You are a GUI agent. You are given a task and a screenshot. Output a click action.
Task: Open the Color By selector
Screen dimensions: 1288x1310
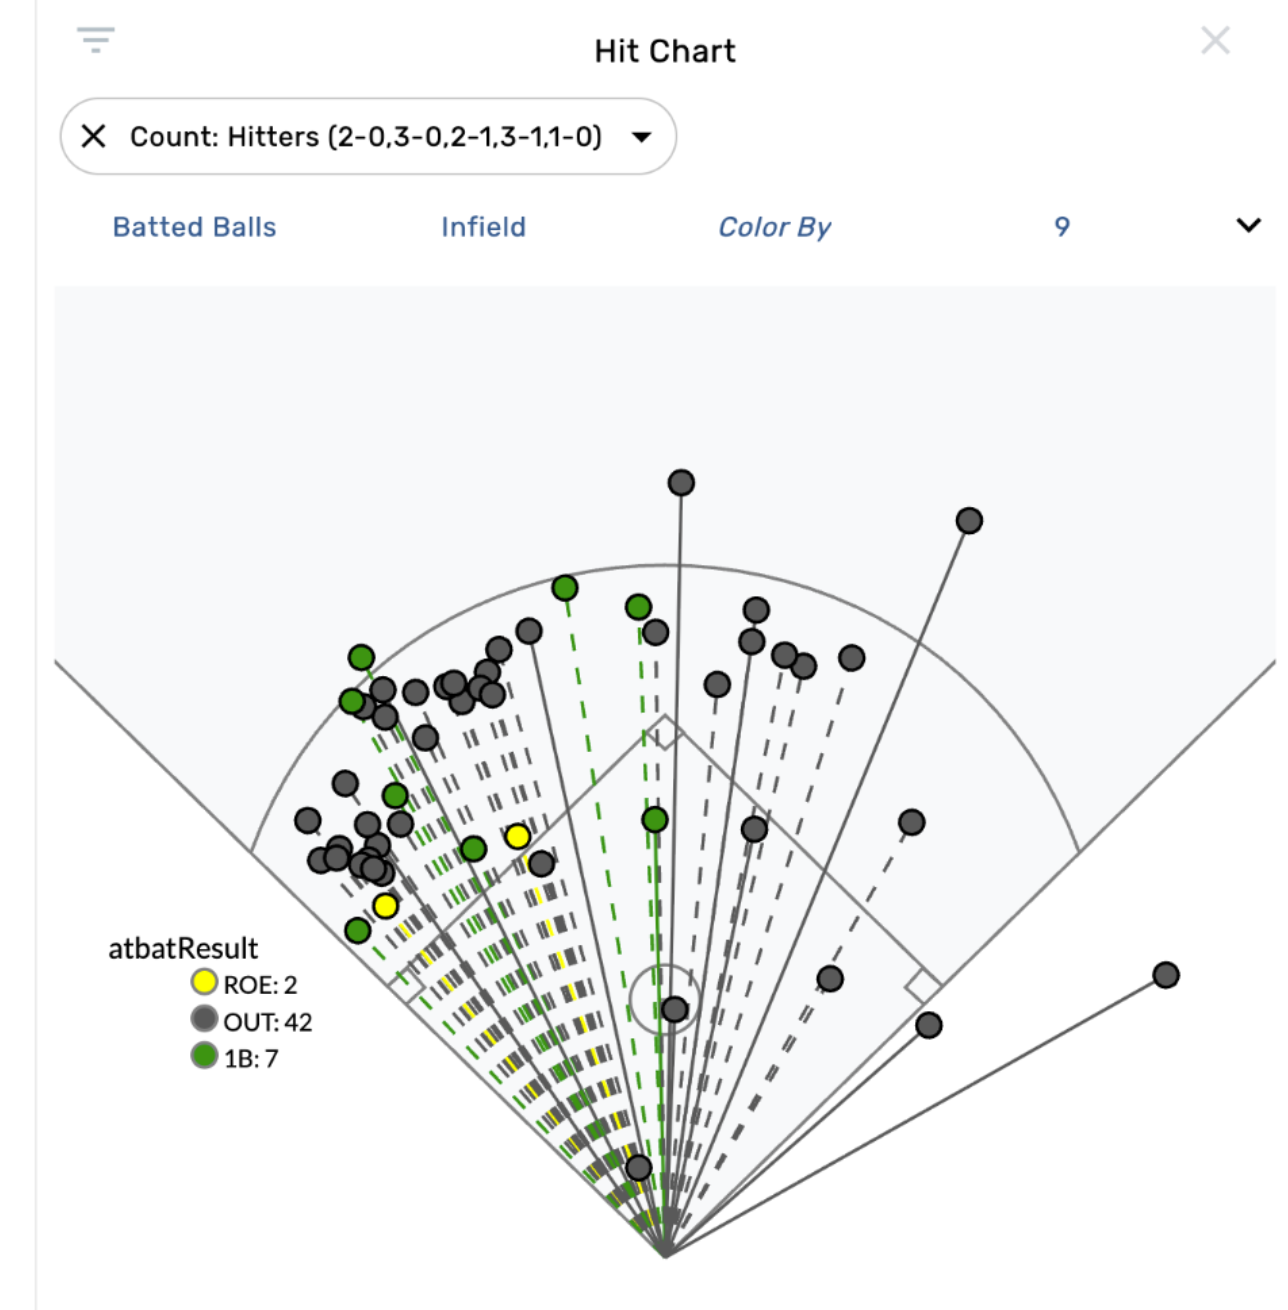(x=775, y=227)
